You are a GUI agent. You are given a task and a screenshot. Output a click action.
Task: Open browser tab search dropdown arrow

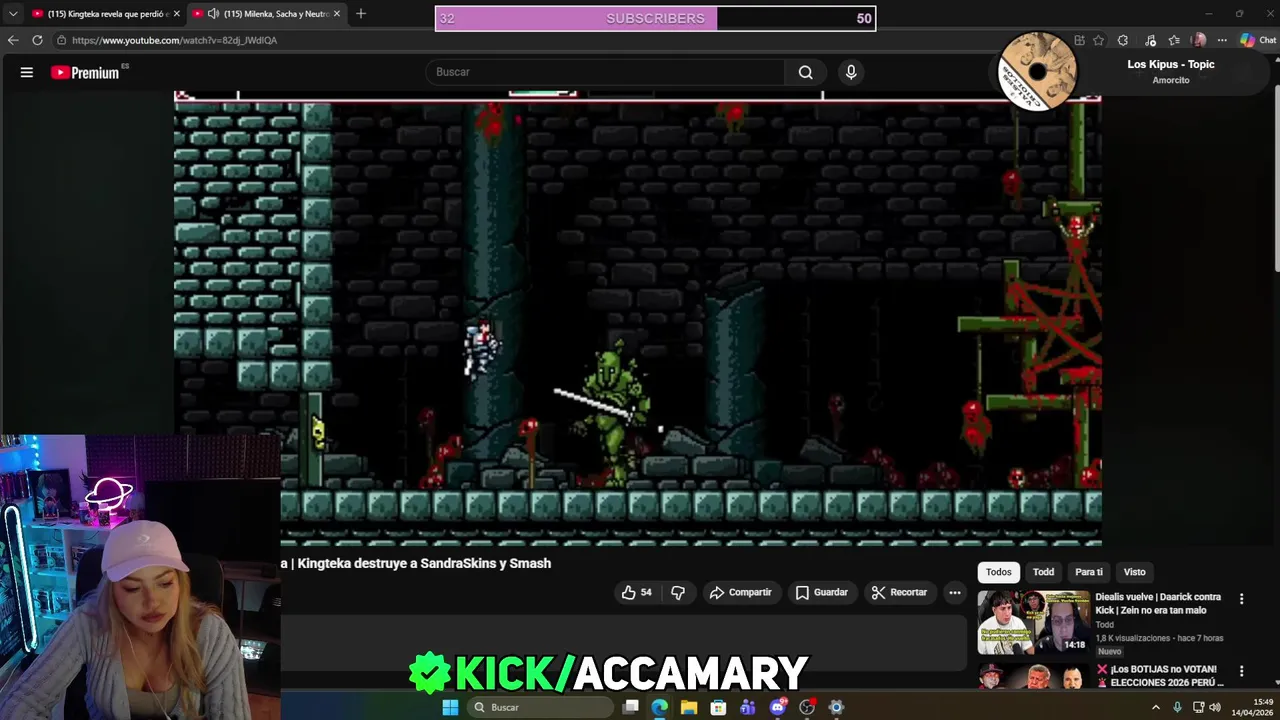[x=13, y=13]
